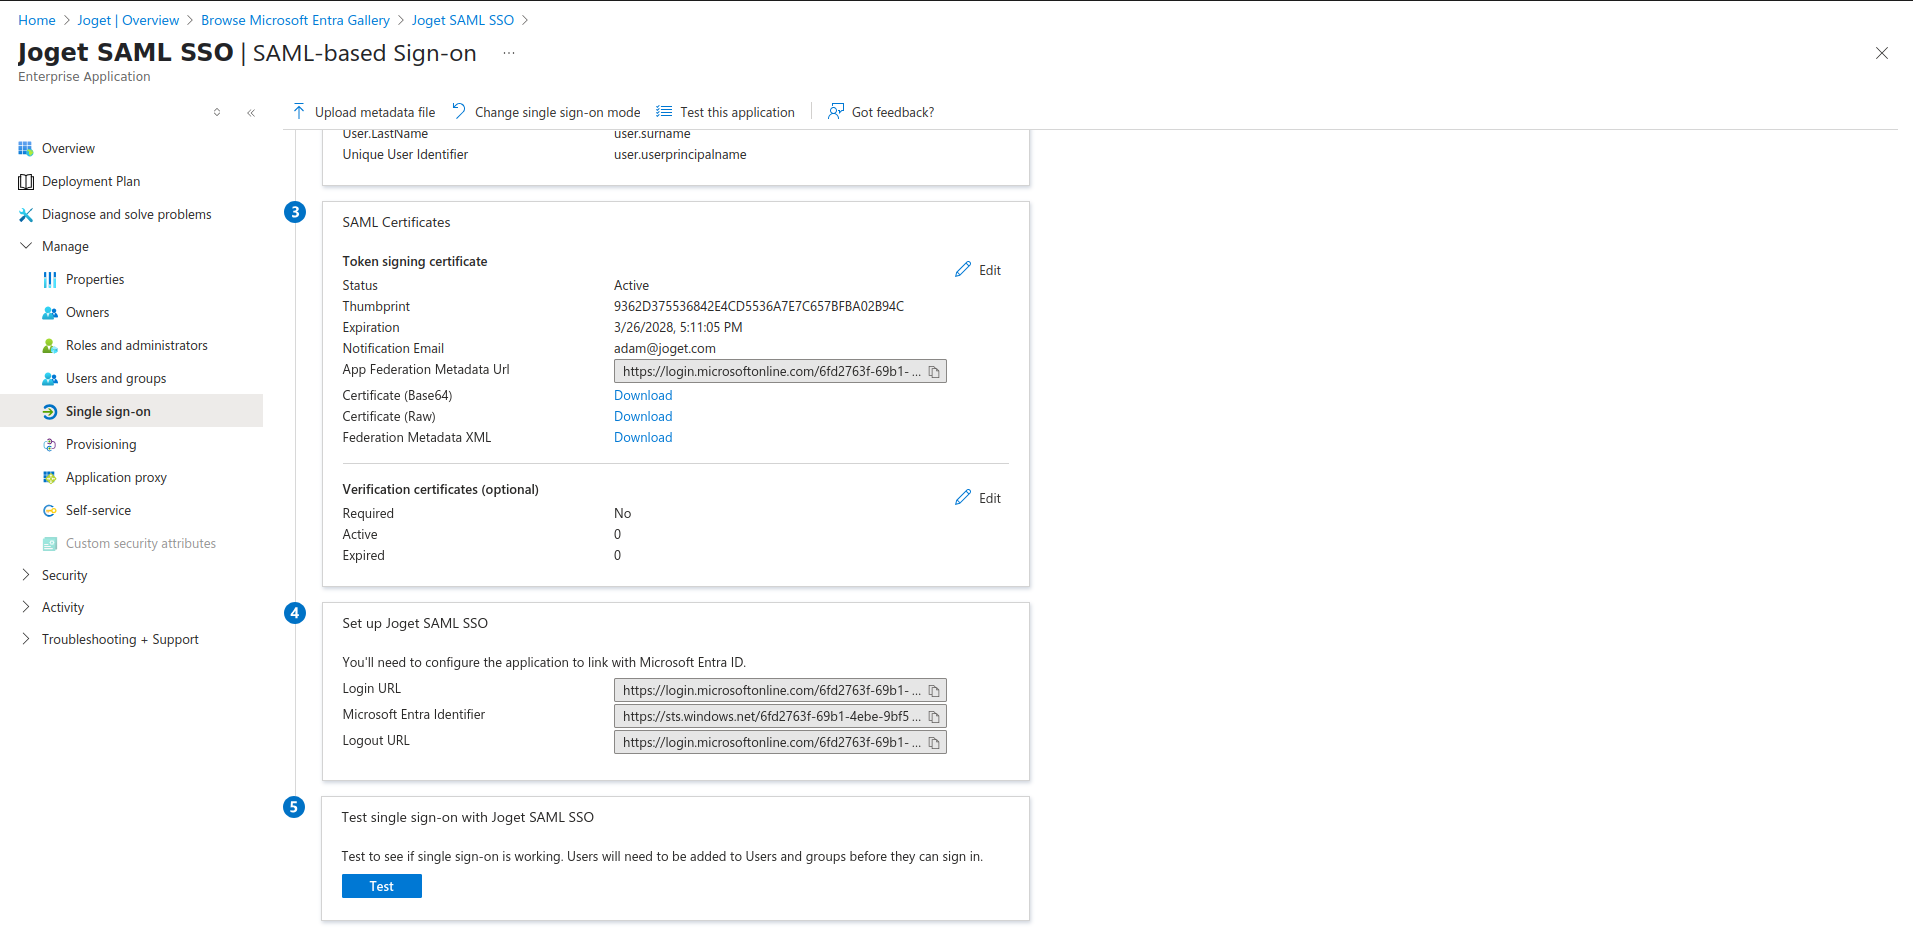The width and height of the screenshot is (1913, 952).
Task: Toggle the sidebar expand/collapse-all arrows
Action: (x=217, y=113)
